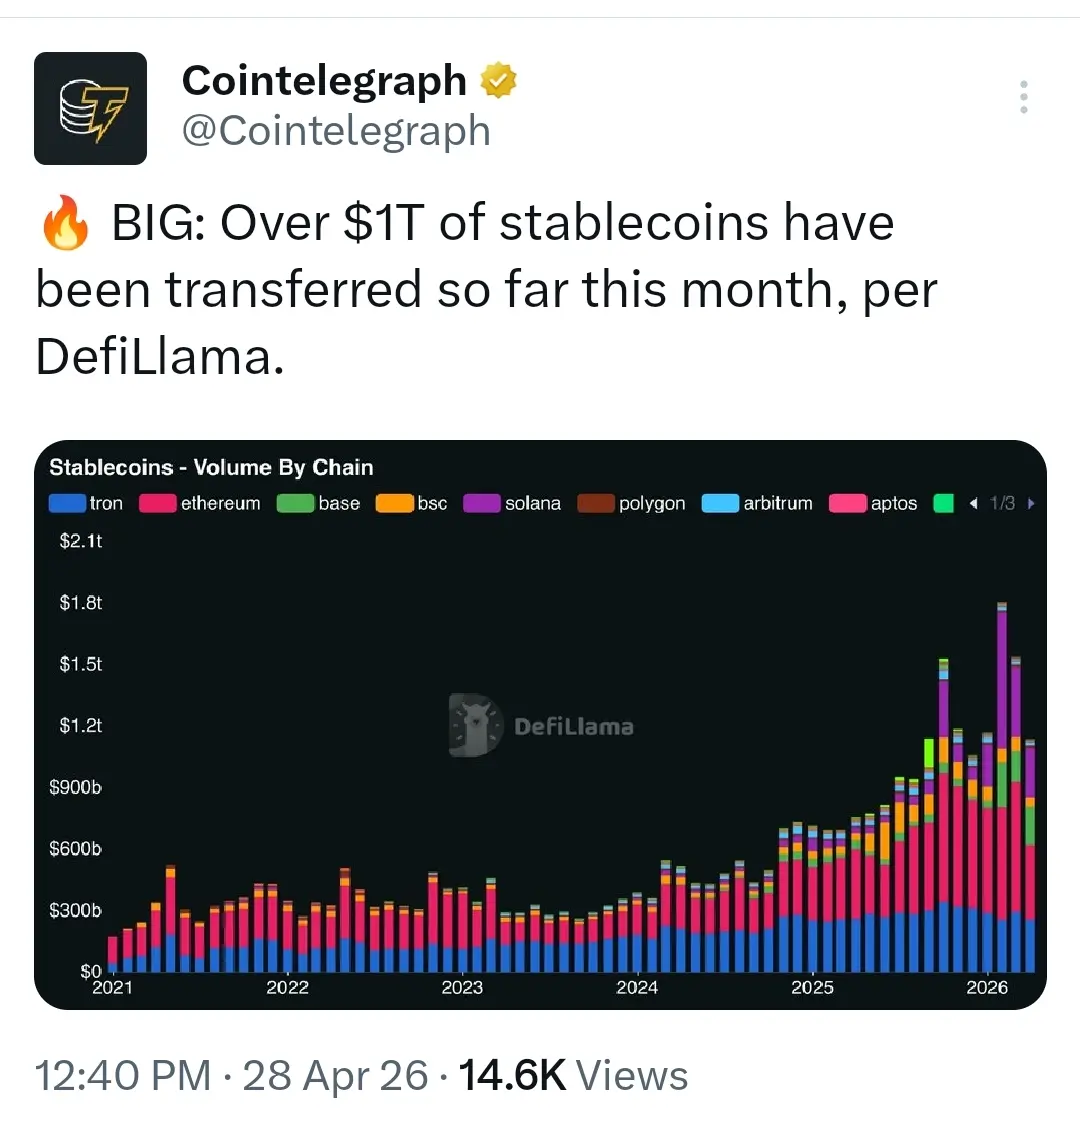Viewport: 1080px width, 1132px height.
Task: Toggle the bsc legend entry
Action: (411, 503)
